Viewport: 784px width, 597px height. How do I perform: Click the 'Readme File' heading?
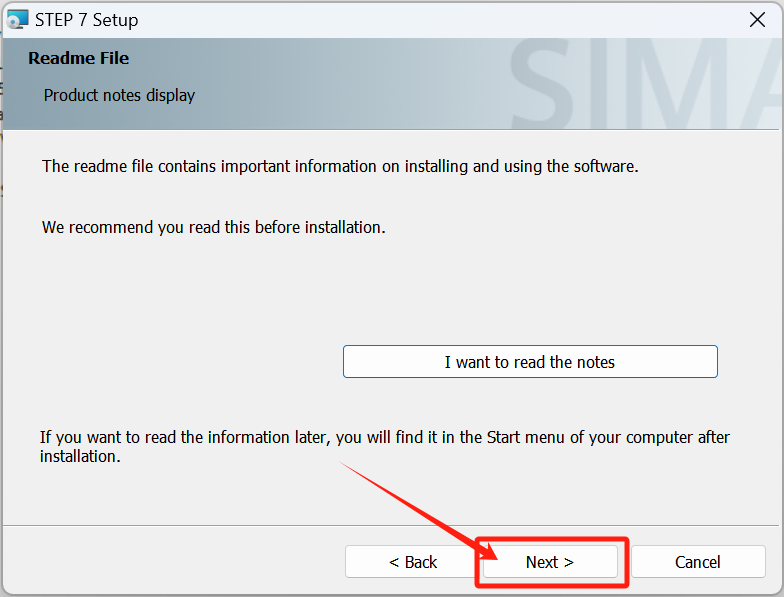[78, 58]
